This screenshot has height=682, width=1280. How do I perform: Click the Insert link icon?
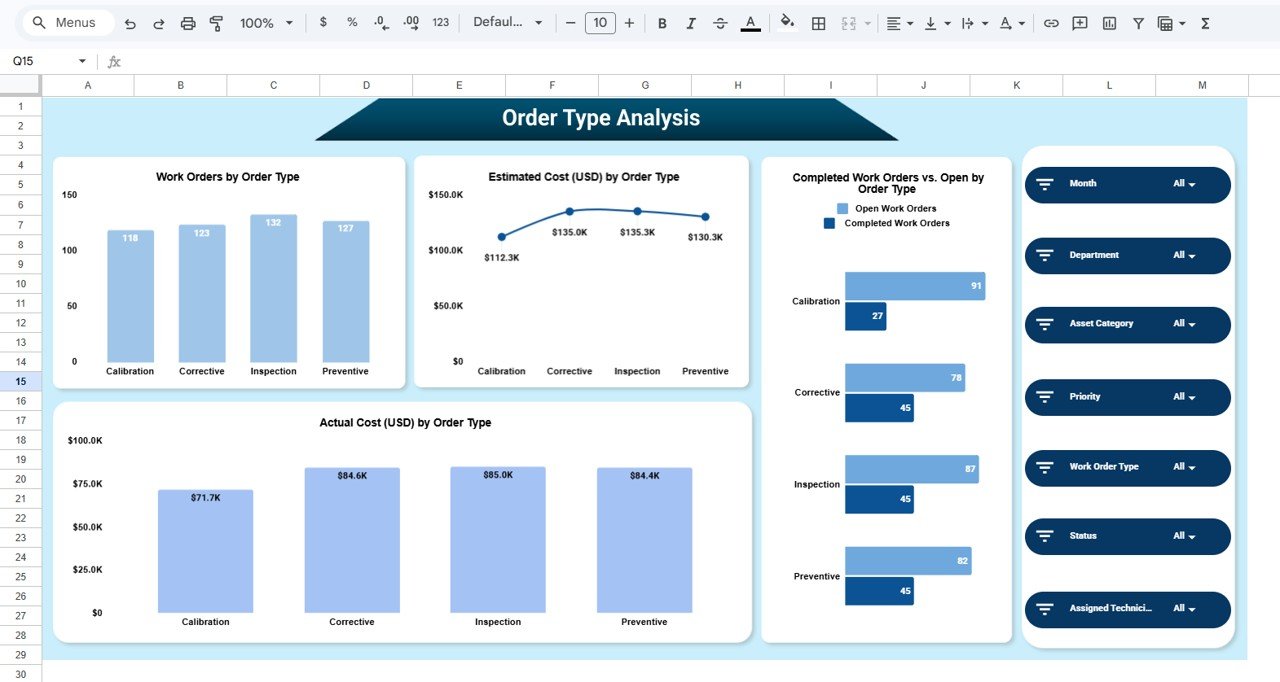click(1051, 22)
